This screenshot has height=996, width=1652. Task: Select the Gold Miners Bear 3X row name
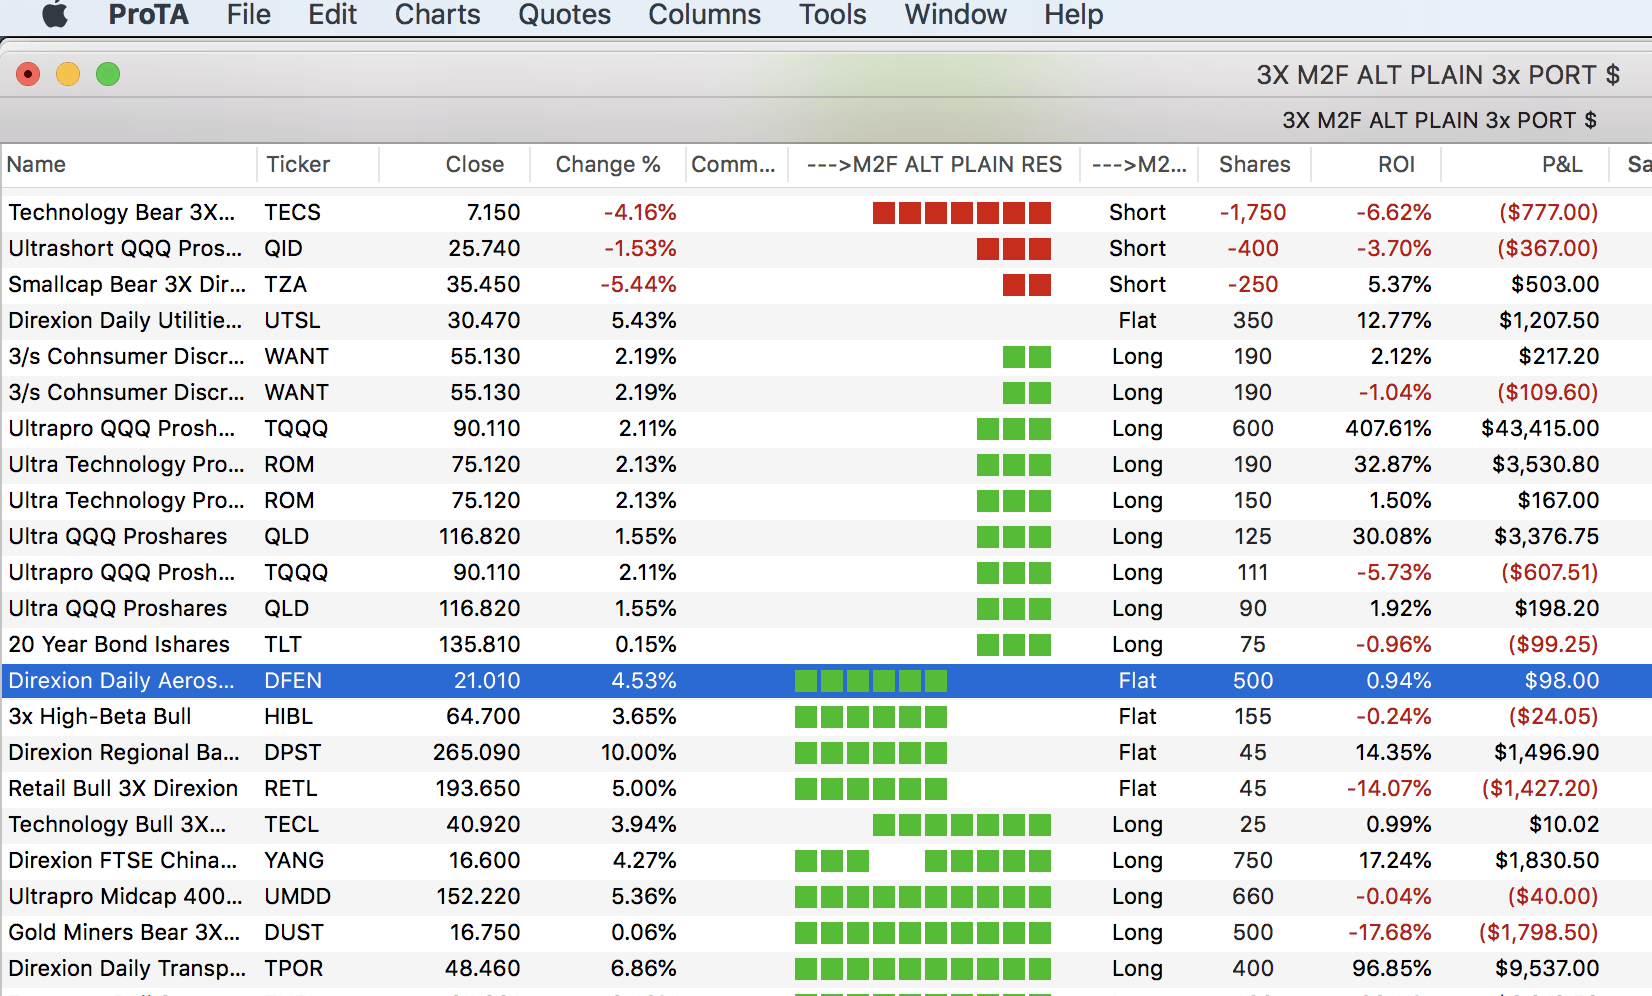(x=124, y=933)
